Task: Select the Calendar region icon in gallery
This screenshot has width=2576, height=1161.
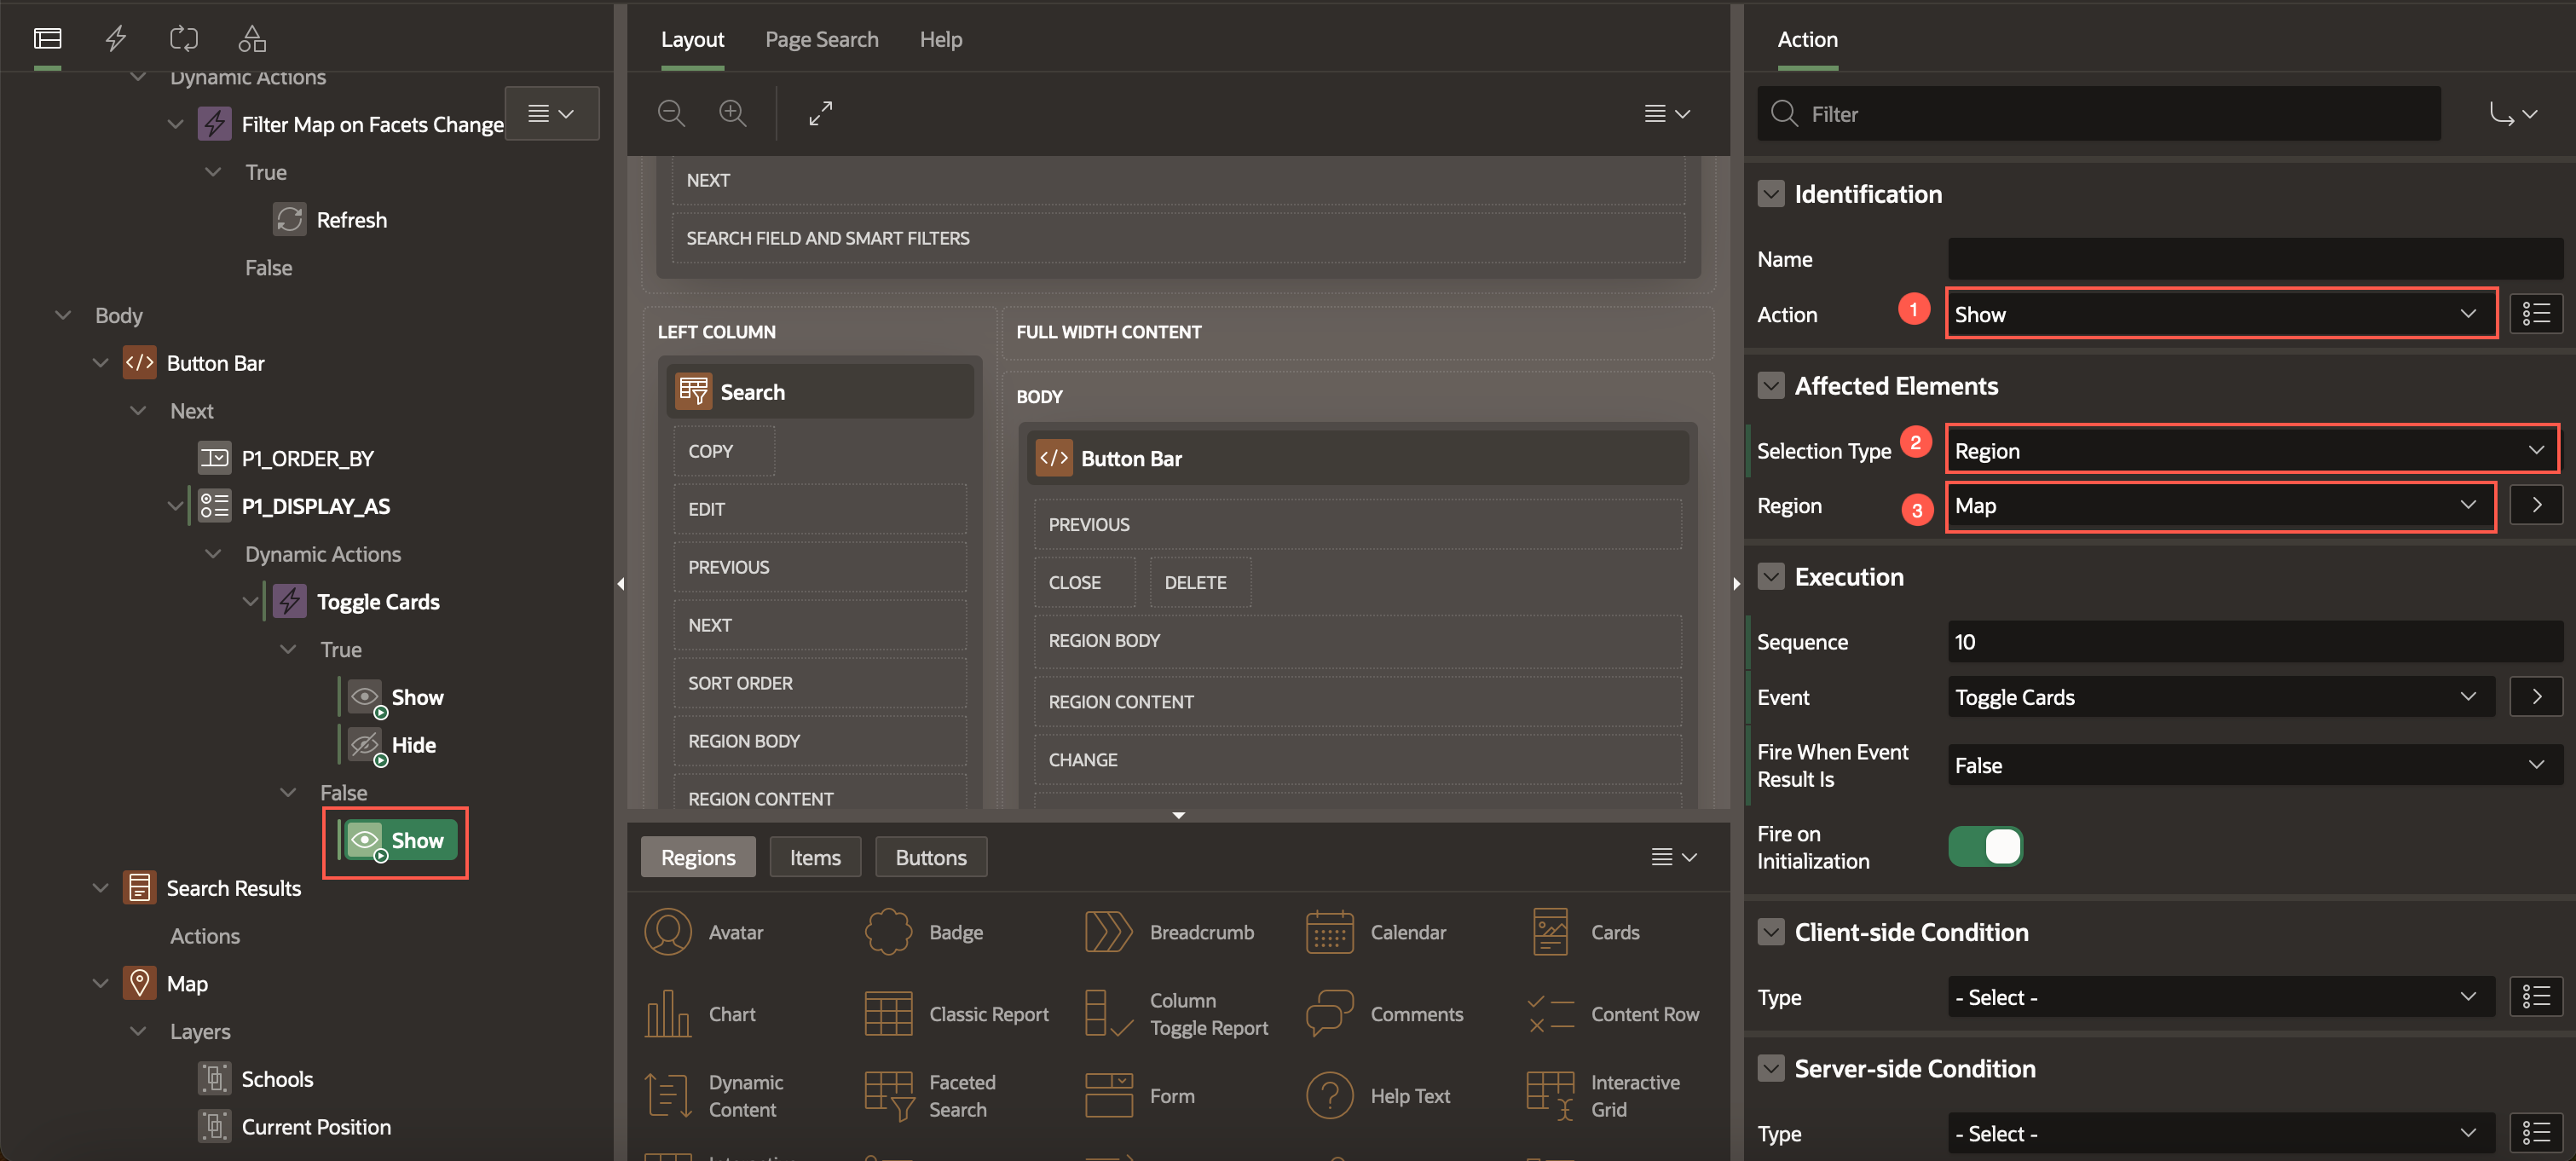Action: coord(1329,931)
